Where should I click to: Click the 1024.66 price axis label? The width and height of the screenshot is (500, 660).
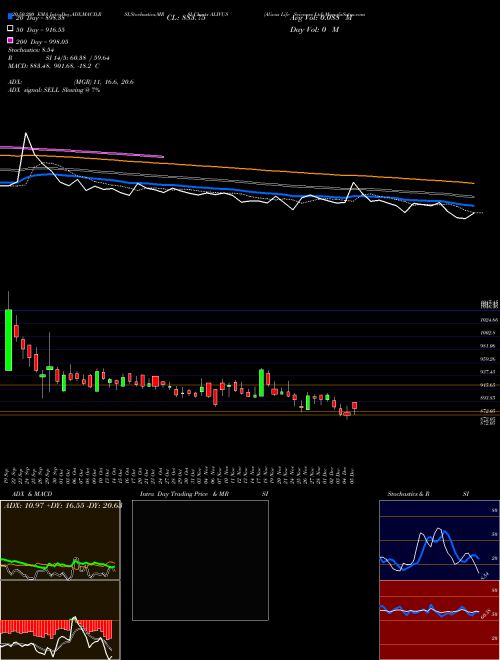489,320
